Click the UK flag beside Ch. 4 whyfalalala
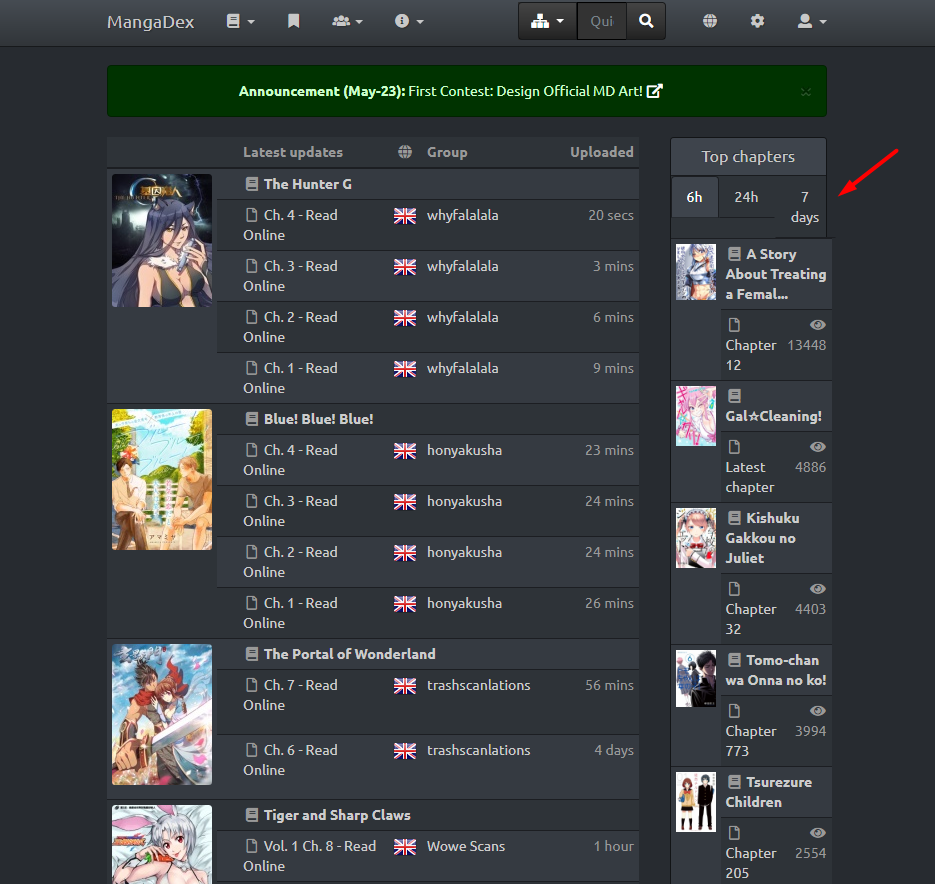Image resolution: width=935 pixels, height=884 pixels. point(405,216)
